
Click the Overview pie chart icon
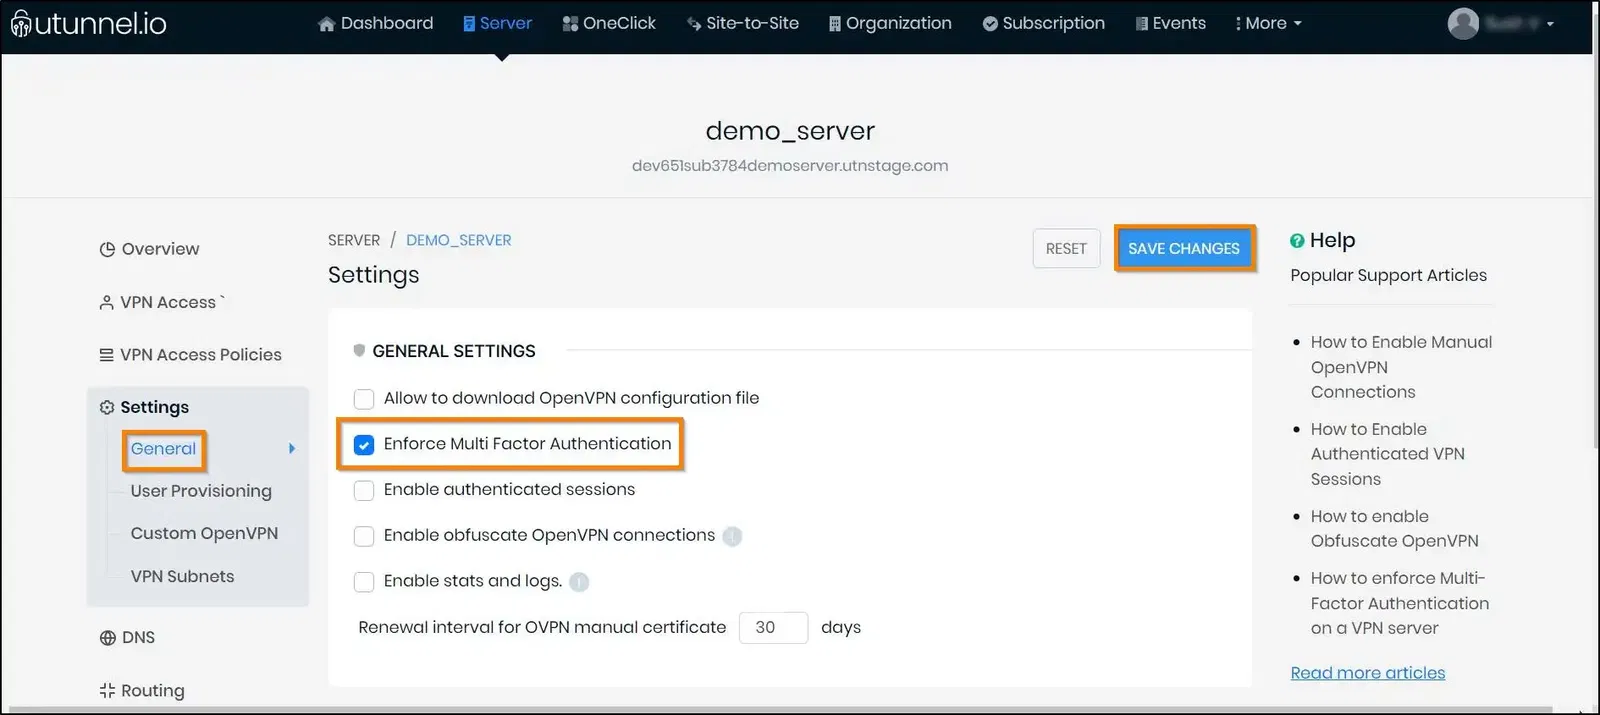[x=107, y=249]
